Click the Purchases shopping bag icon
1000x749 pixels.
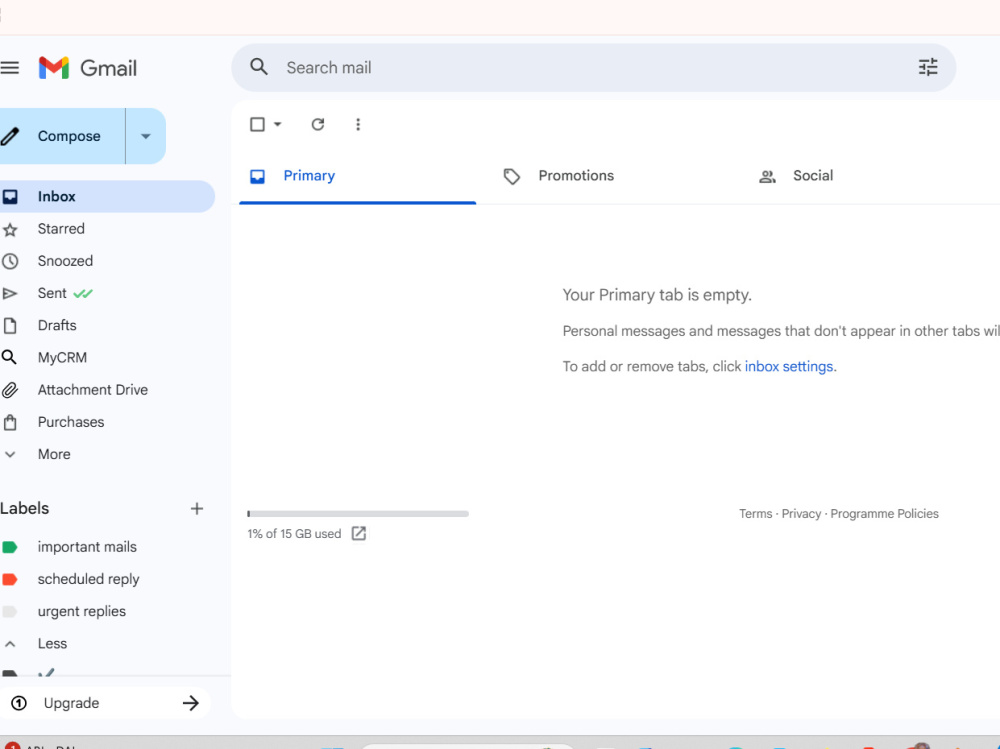[10, 422]
